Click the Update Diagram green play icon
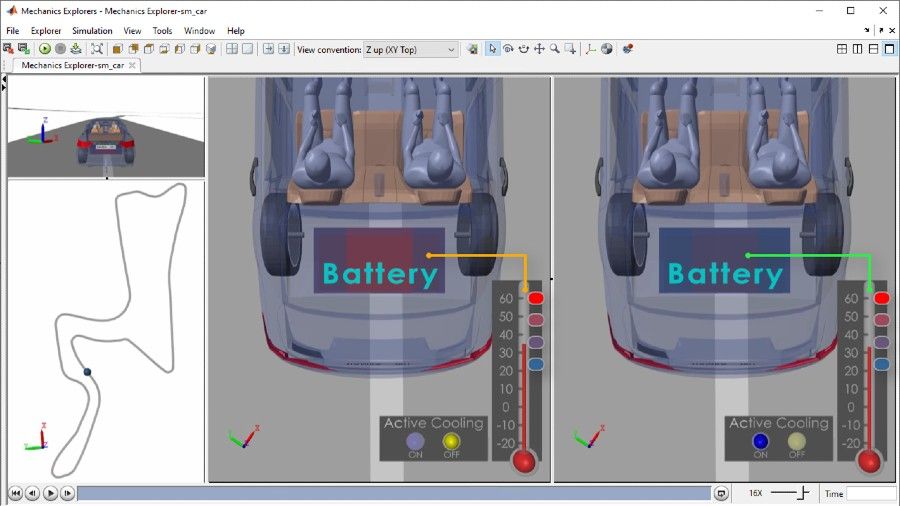This screenshot has height=506, width=900. [45, 49]
